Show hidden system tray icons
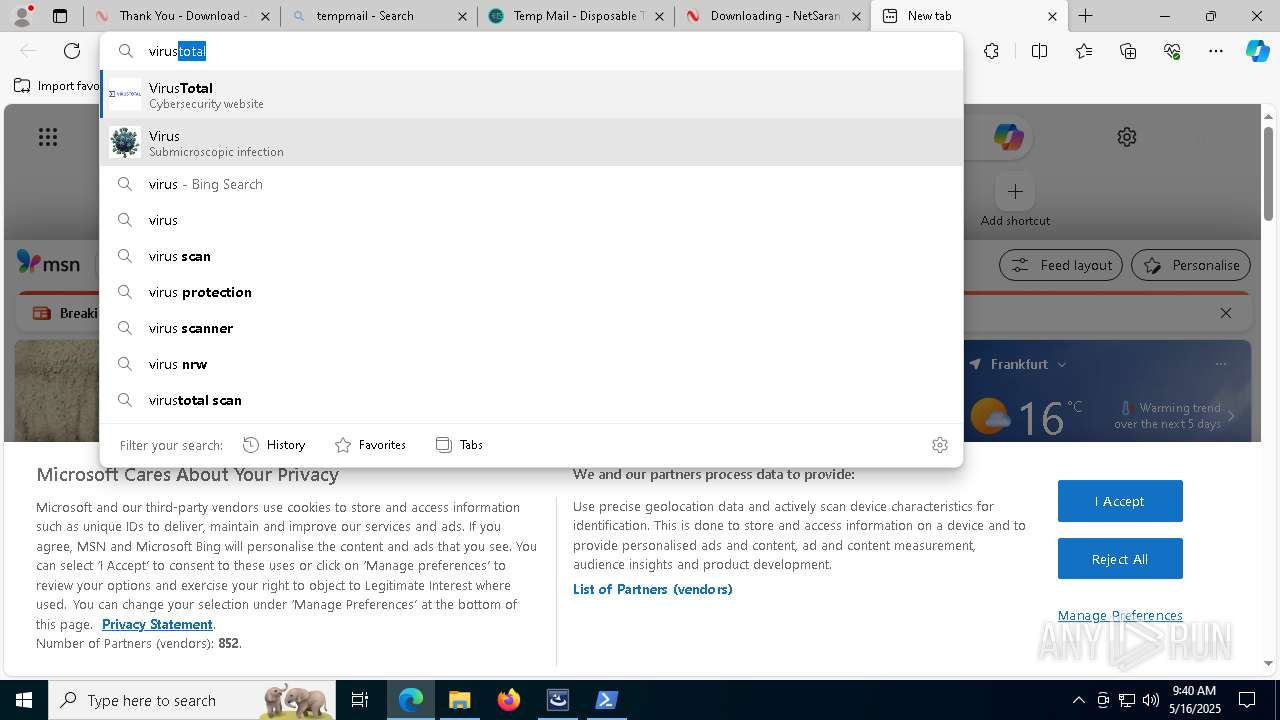Viewport: 1280px width, 720px height. coord(1078,700)
